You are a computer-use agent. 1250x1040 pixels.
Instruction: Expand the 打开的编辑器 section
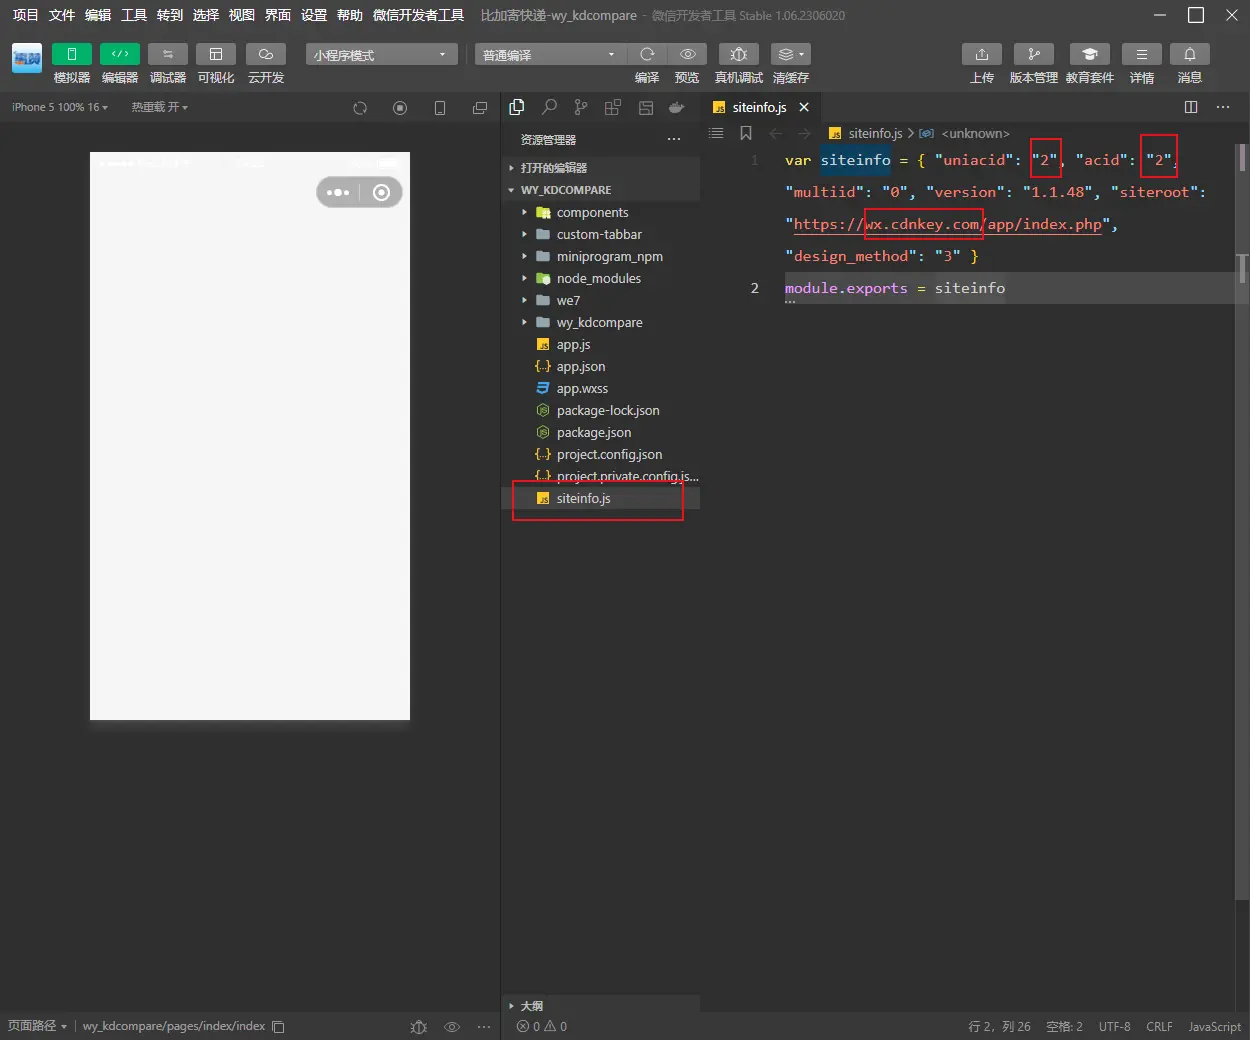click(600, 168)
